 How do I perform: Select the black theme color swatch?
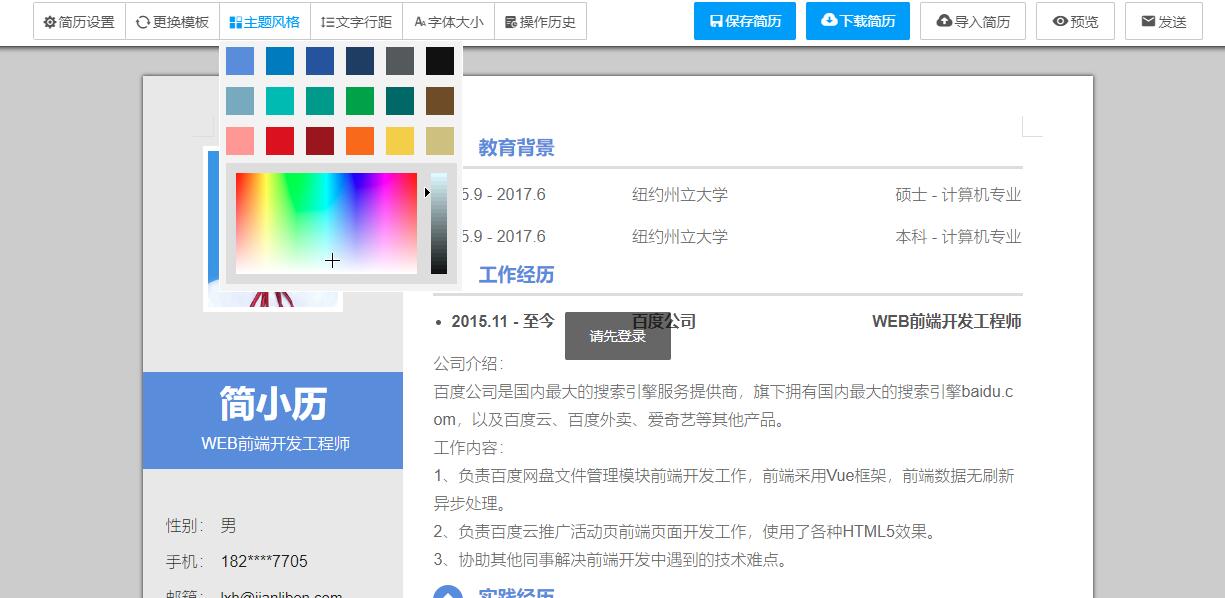coord(440,60)
